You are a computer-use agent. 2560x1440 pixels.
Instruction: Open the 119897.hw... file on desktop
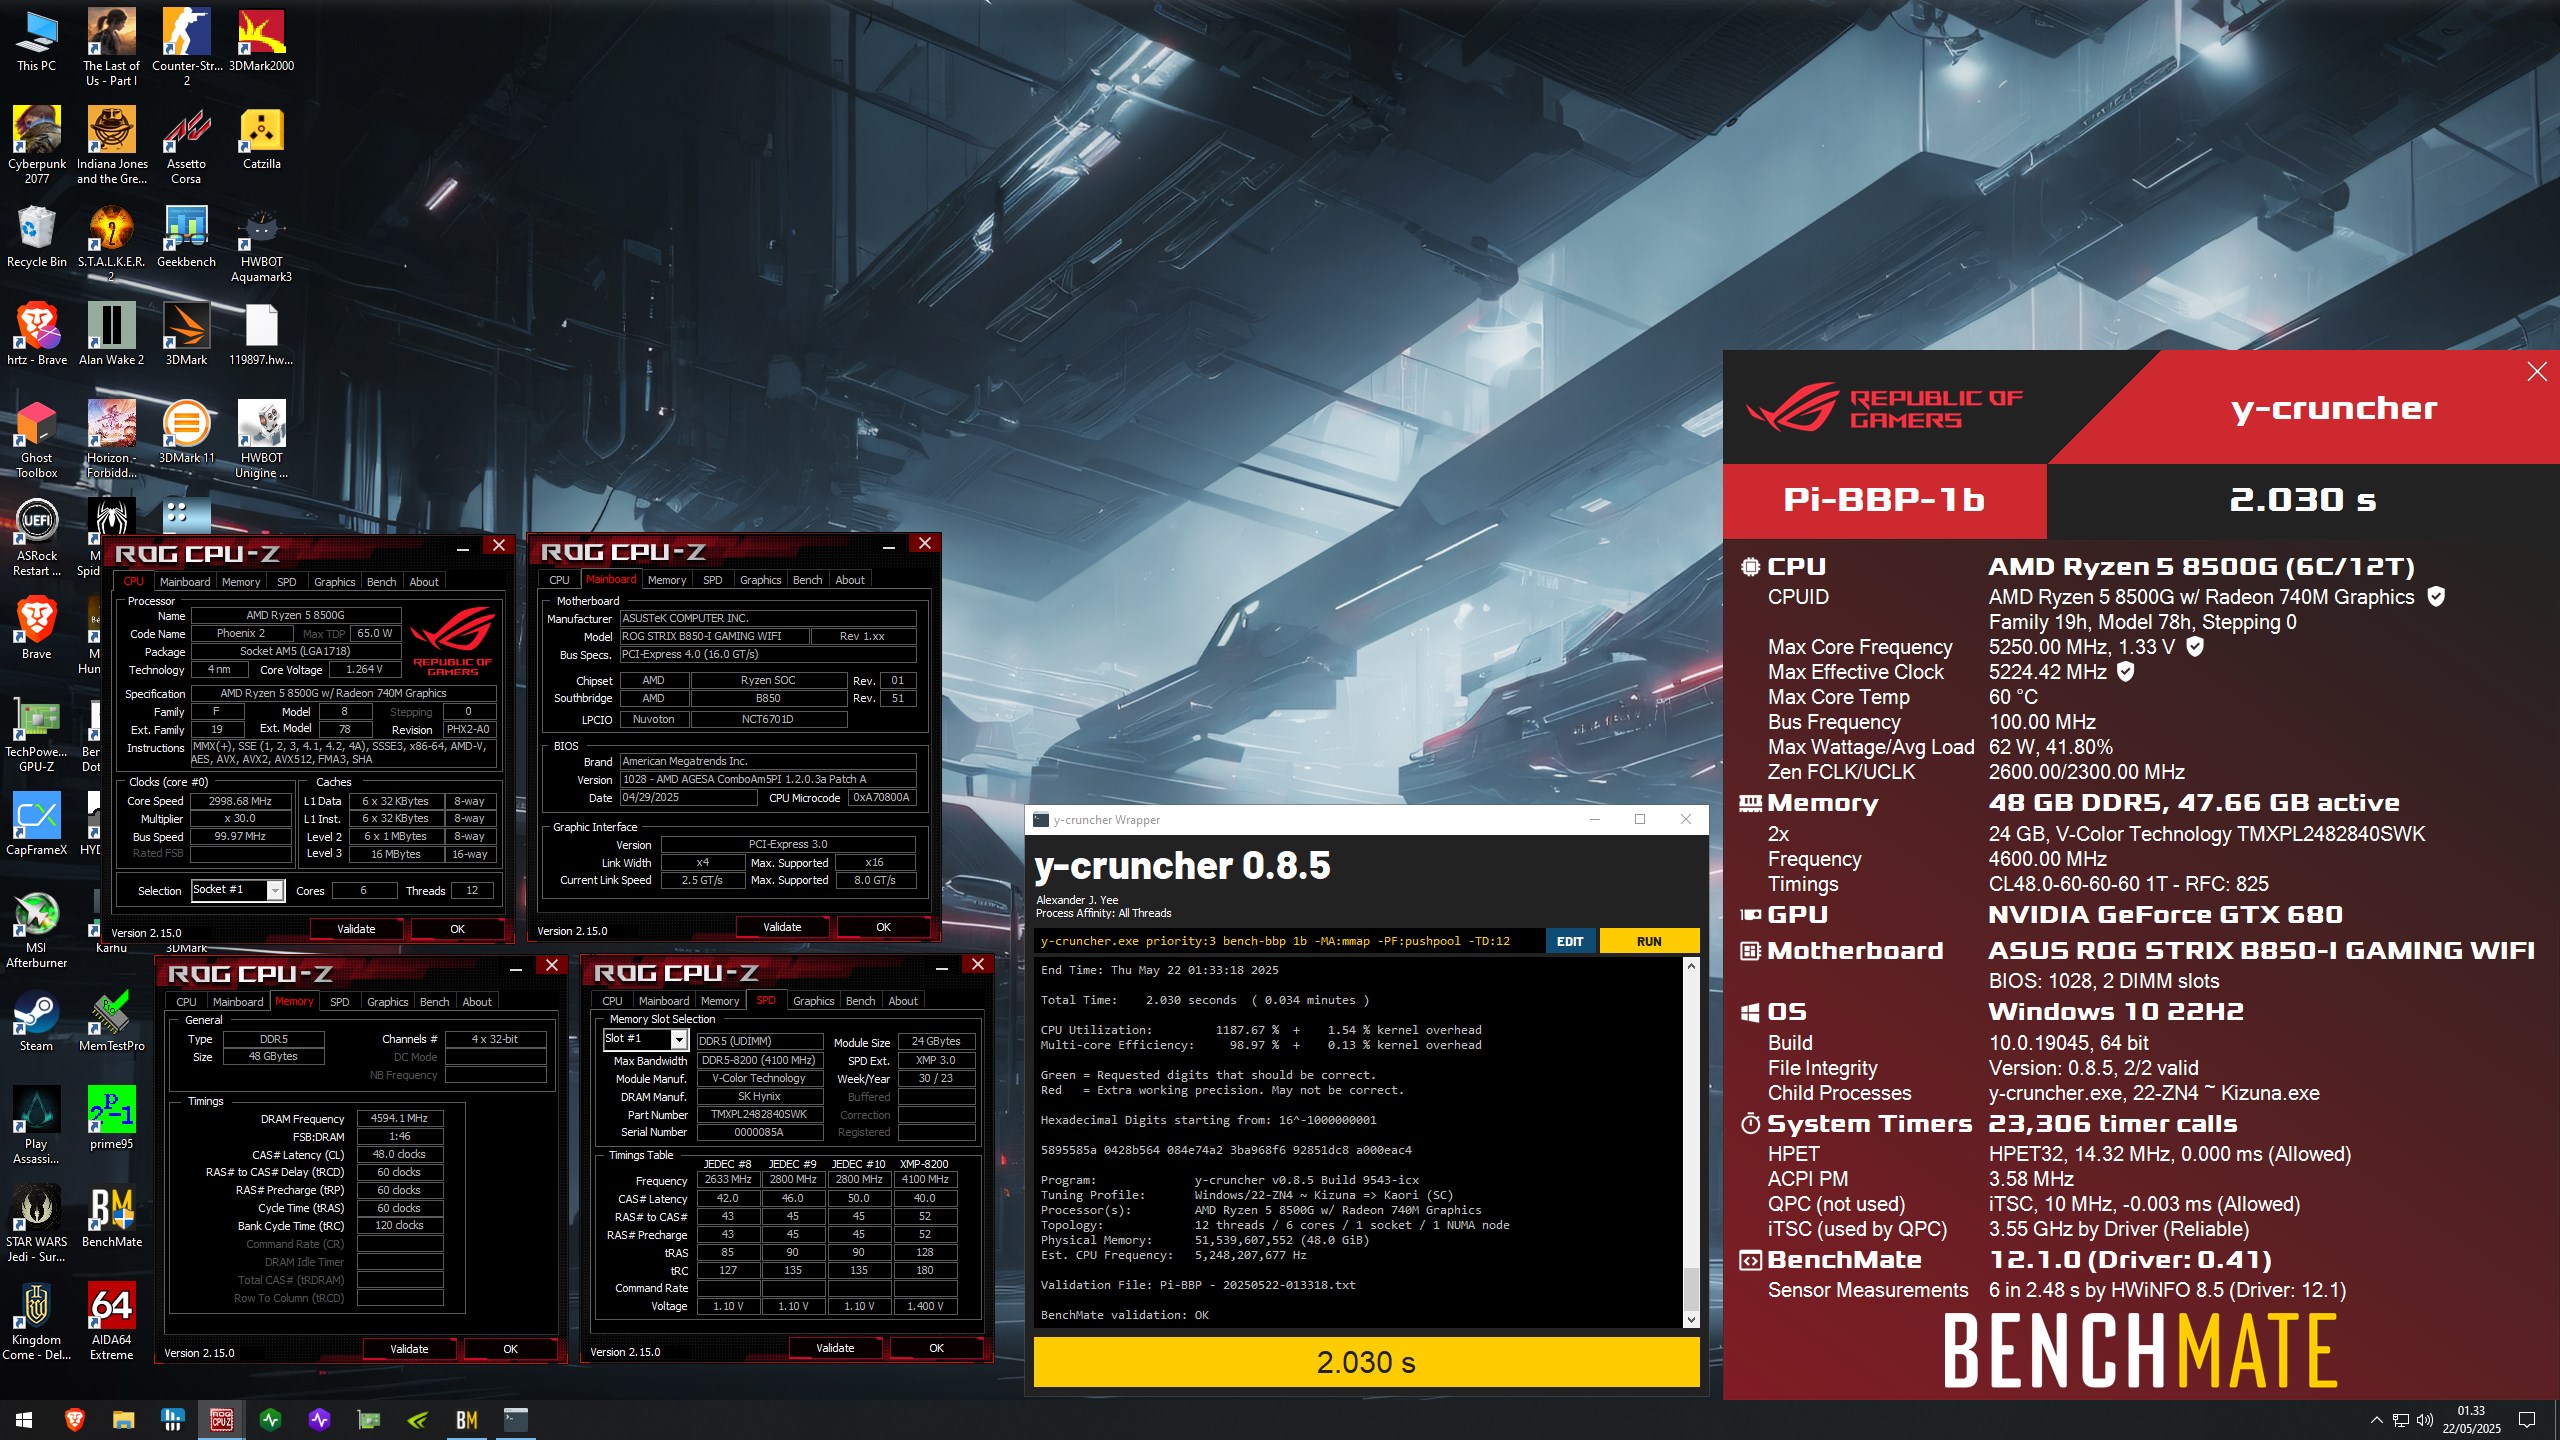coord(261,334)
